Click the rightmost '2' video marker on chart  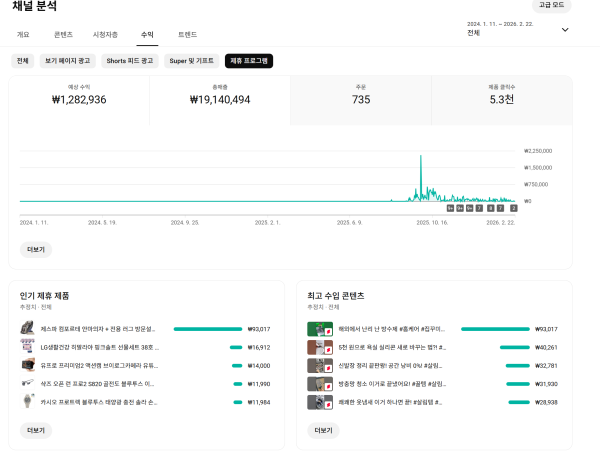pyautogui.click(x=514, y=208)
